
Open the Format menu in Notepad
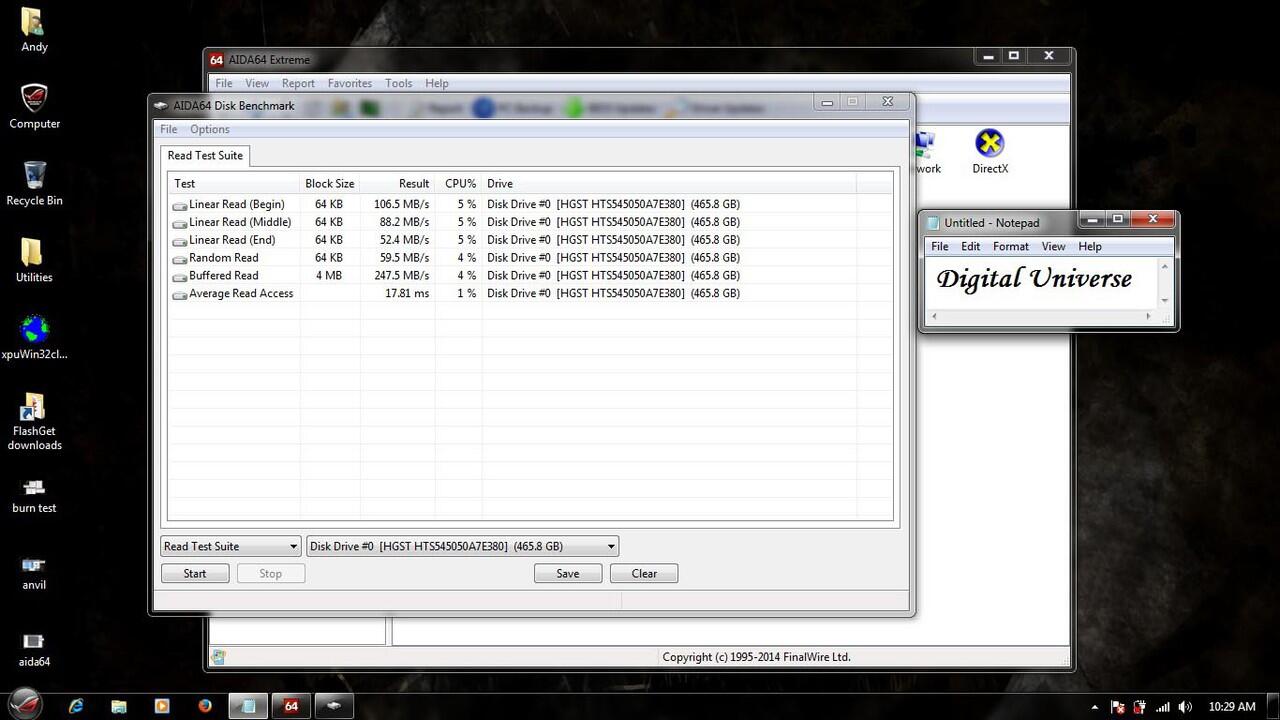pyautogui.click(x=1011, y=246)
